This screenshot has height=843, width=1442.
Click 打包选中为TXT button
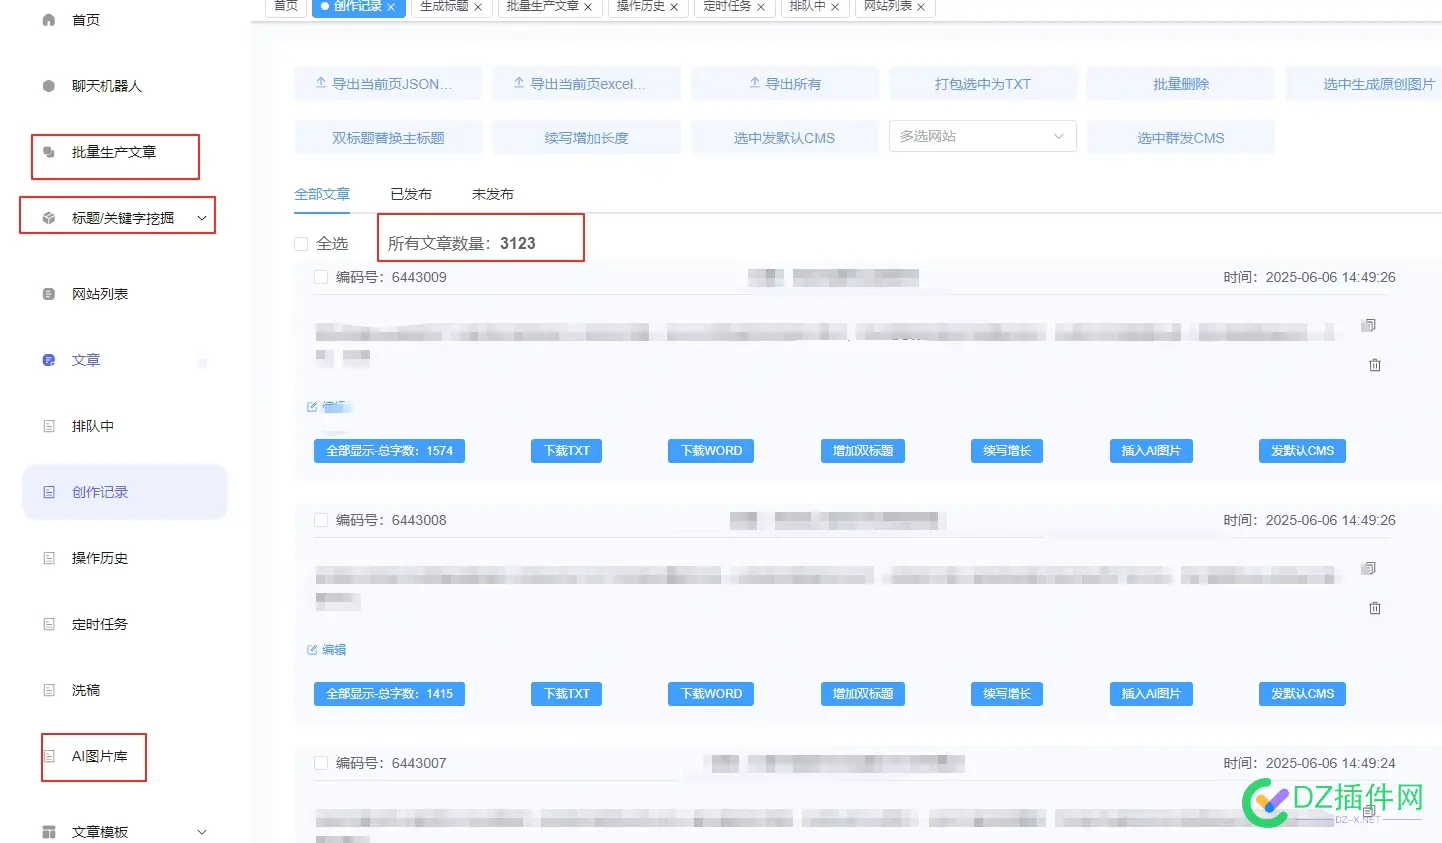pos(983,84)
